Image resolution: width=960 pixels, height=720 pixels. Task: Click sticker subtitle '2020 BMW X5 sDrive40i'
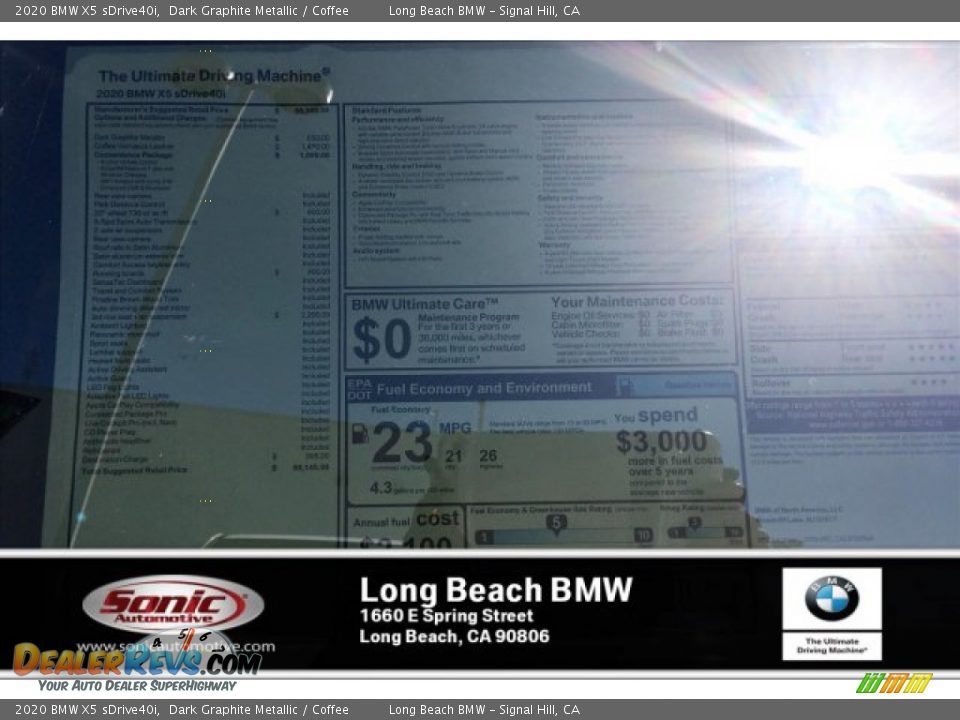click(160, 94)
